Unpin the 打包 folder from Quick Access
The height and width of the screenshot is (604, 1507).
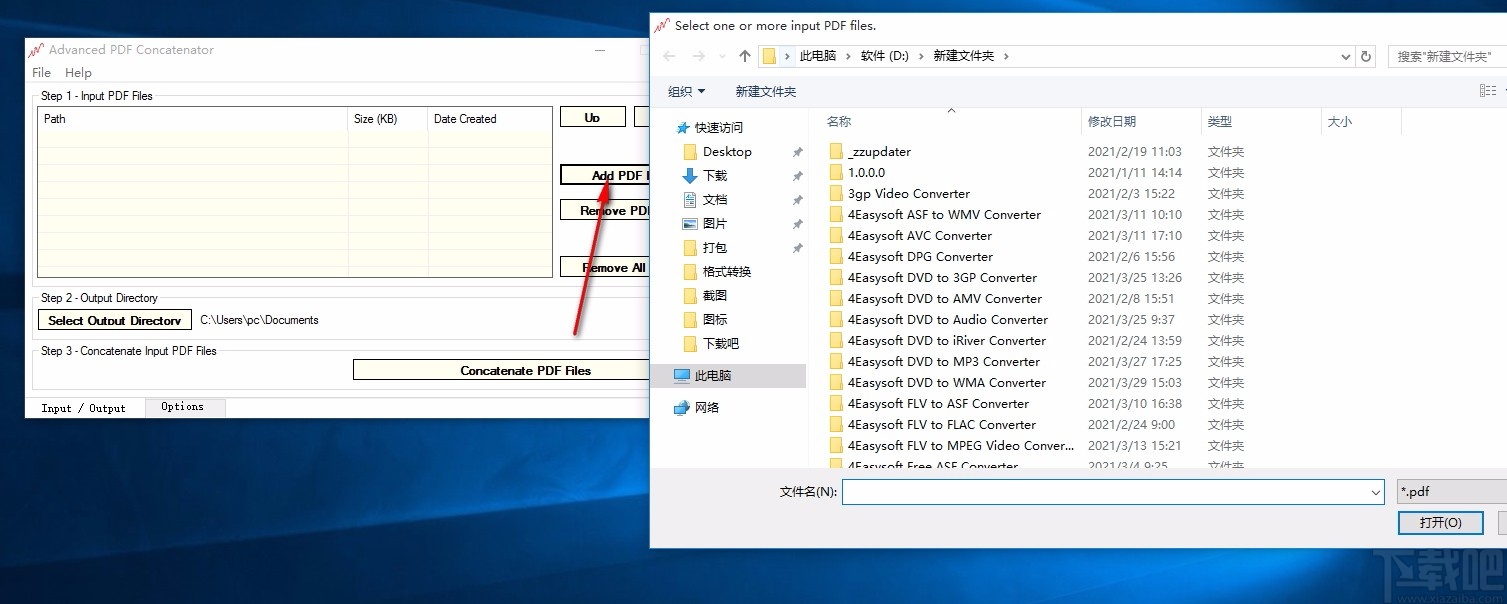pos(796,247)
